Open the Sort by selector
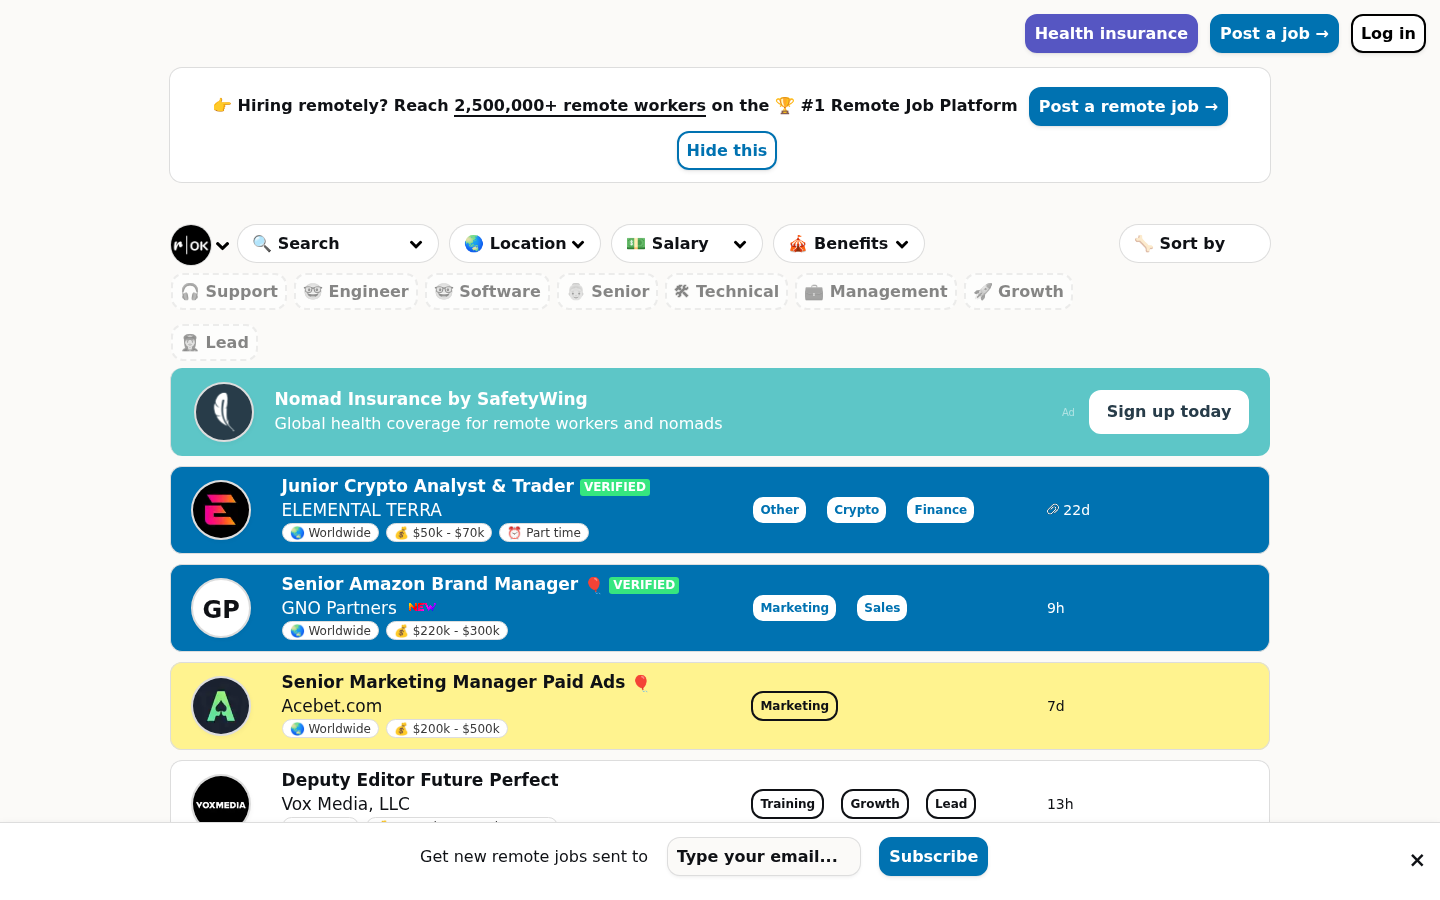The height and width of the screenshot is (900, 1440). (x=1194, y=244)
